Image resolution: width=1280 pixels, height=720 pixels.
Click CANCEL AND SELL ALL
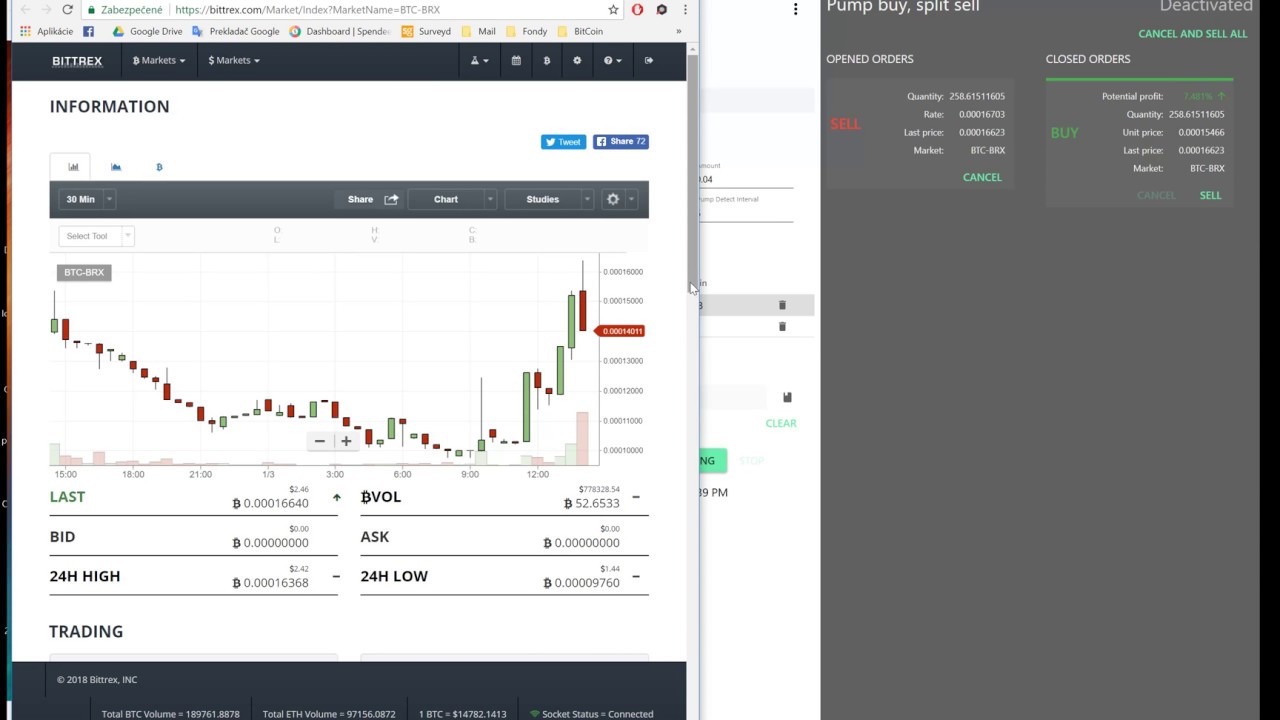coord(1193,34)
